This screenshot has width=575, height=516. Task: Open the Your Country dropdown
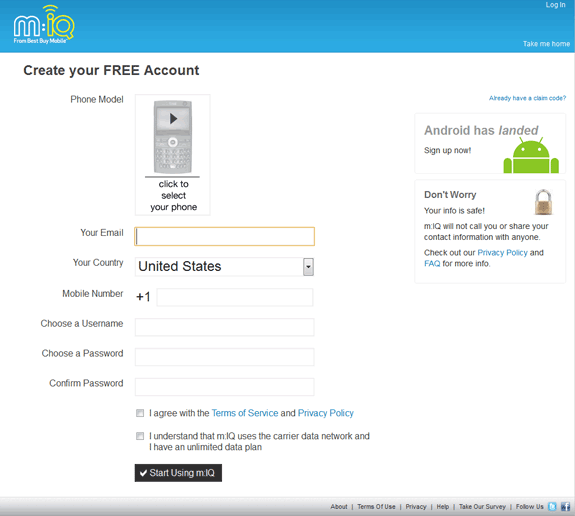click(x=224, y=267)
